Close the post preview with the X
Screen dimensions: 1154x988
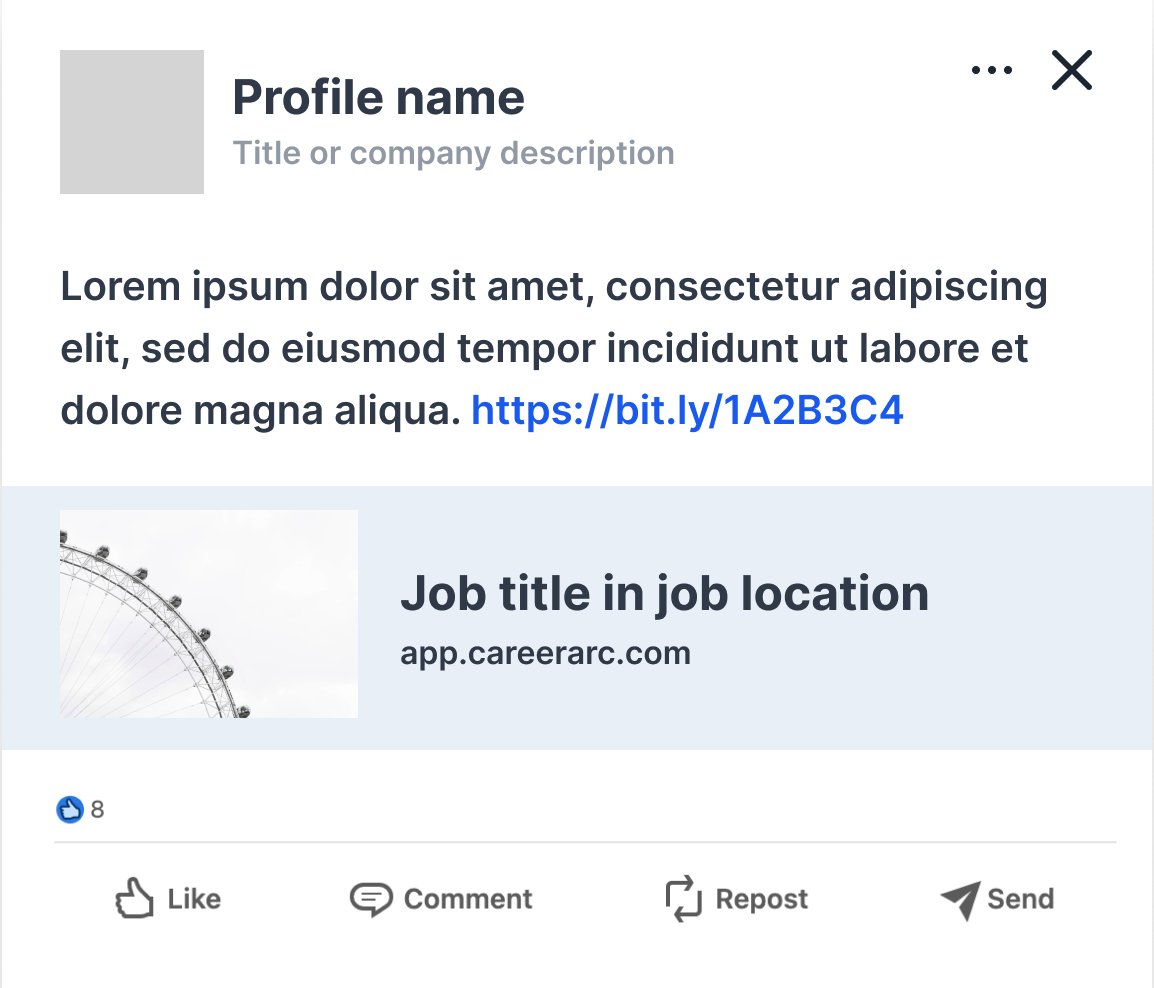(x=1072, y=70)
